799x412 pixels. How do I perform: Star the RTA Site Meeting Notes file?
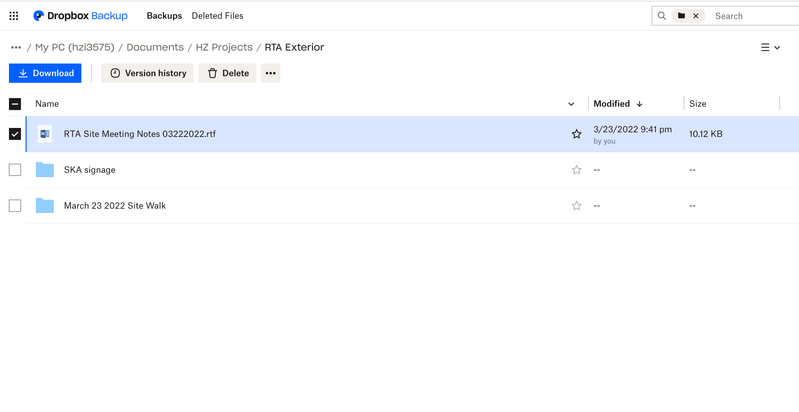(x=576, y=134)
